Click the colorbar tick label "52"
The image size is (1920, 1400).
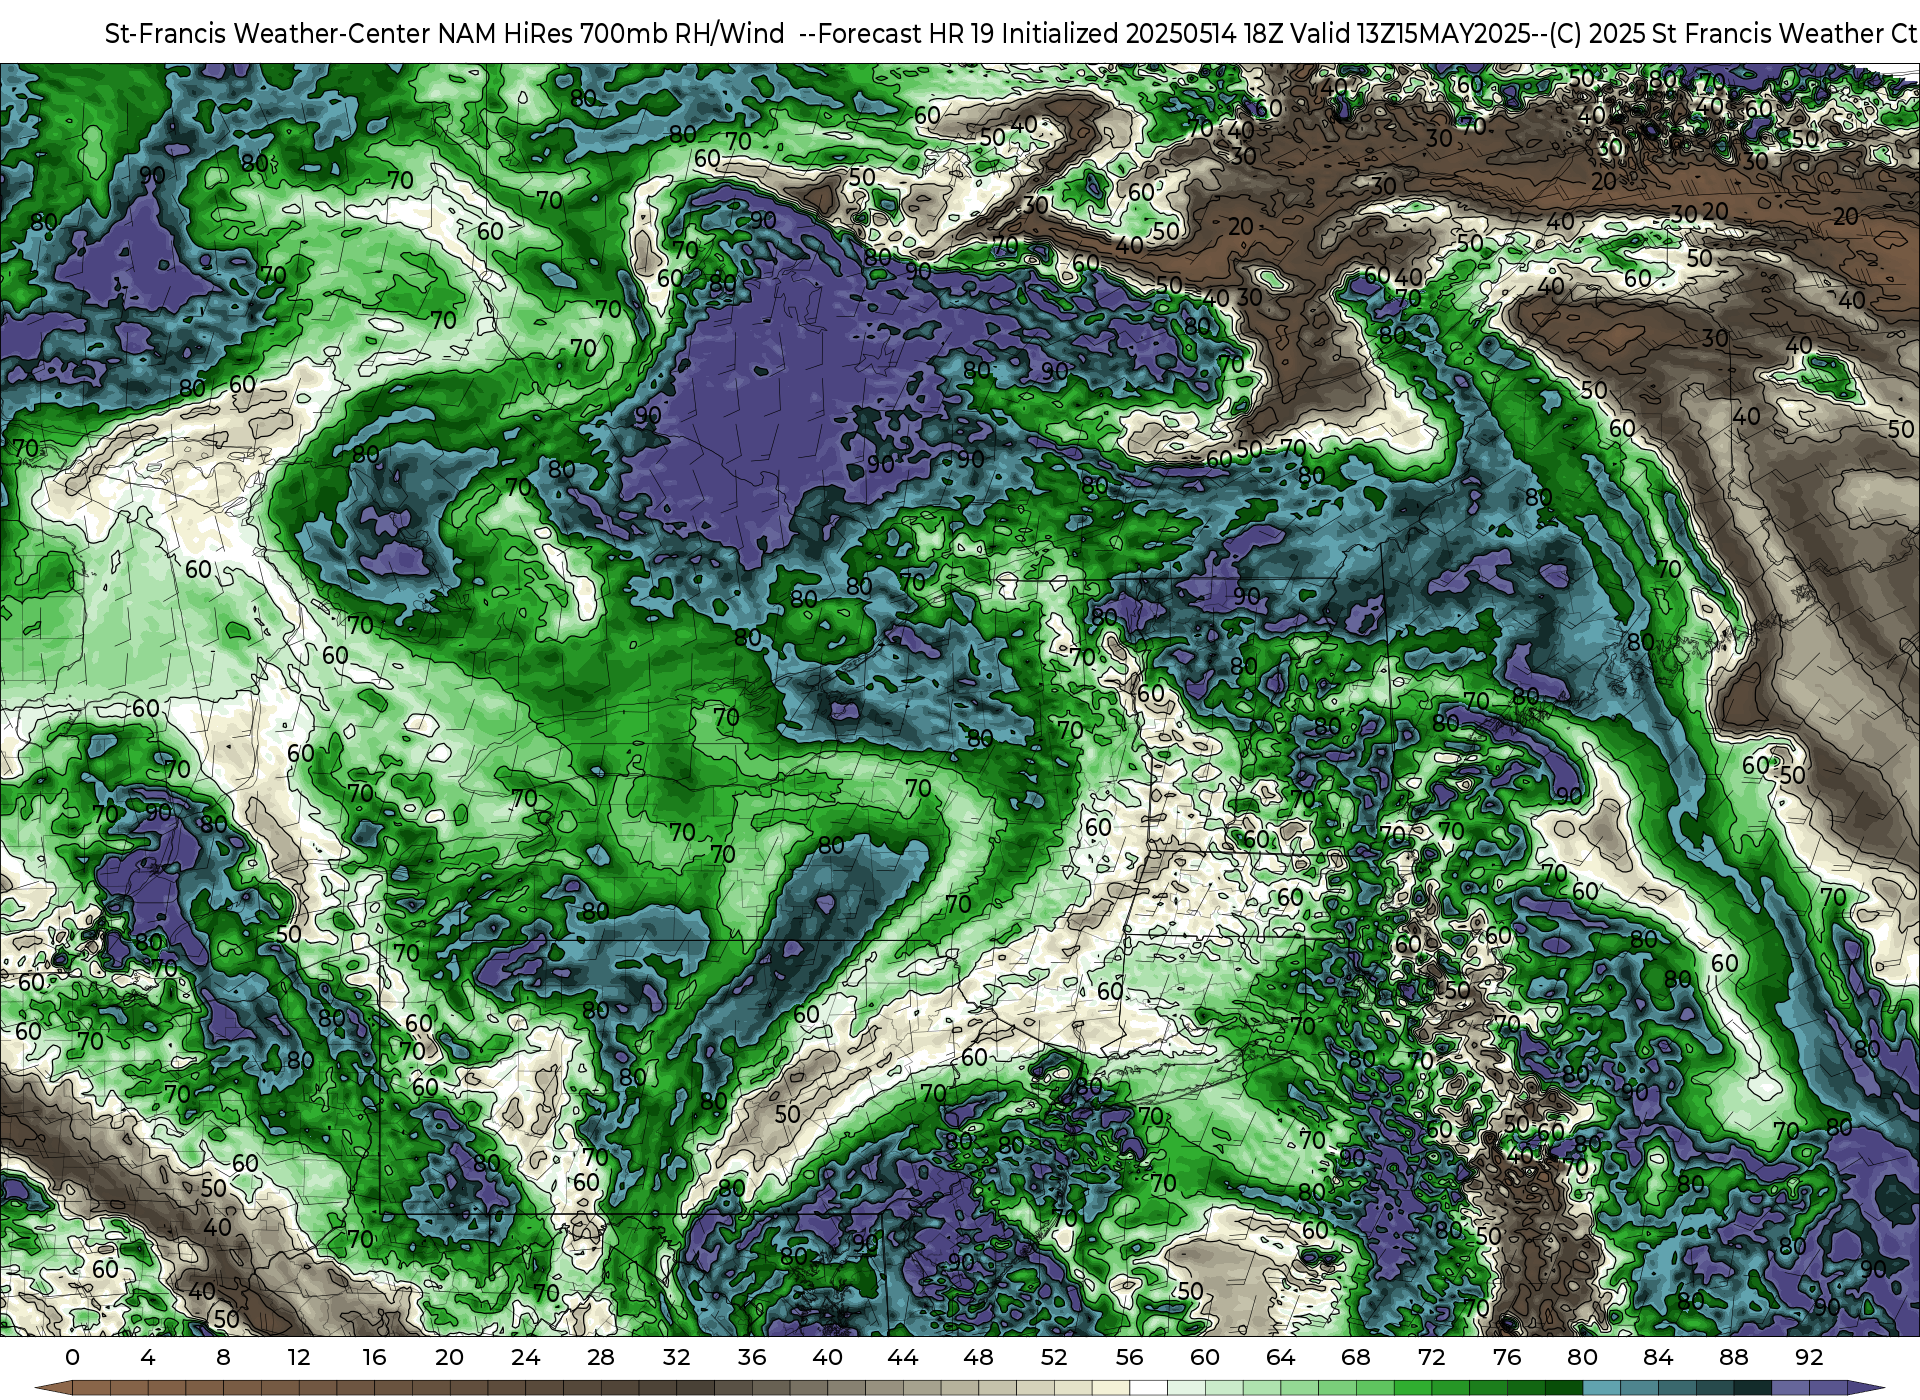pyautogui.click(x=1054, y=1357)
